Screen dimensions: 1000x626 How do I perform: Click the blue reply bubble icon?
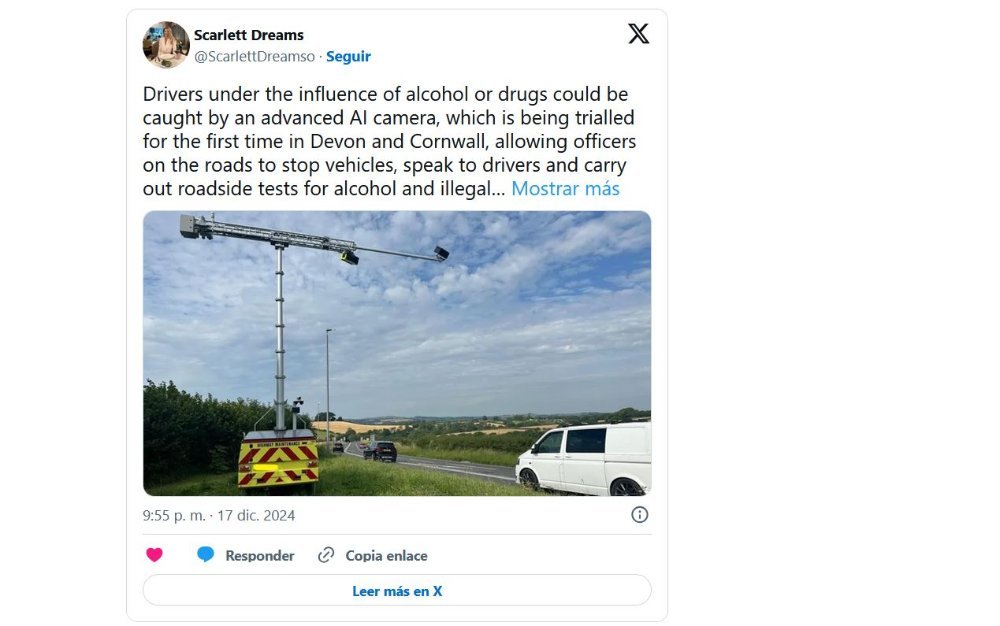tap(205, 555)
